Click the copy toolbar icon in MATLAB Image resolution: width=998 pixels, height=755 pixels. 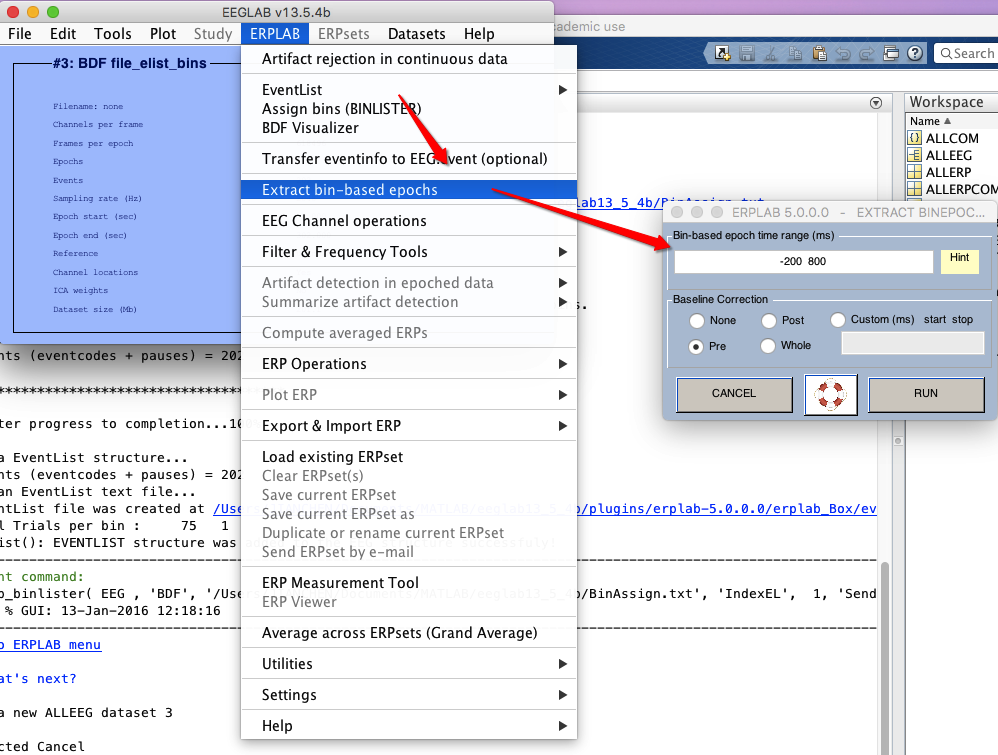[x=795, y=53]
